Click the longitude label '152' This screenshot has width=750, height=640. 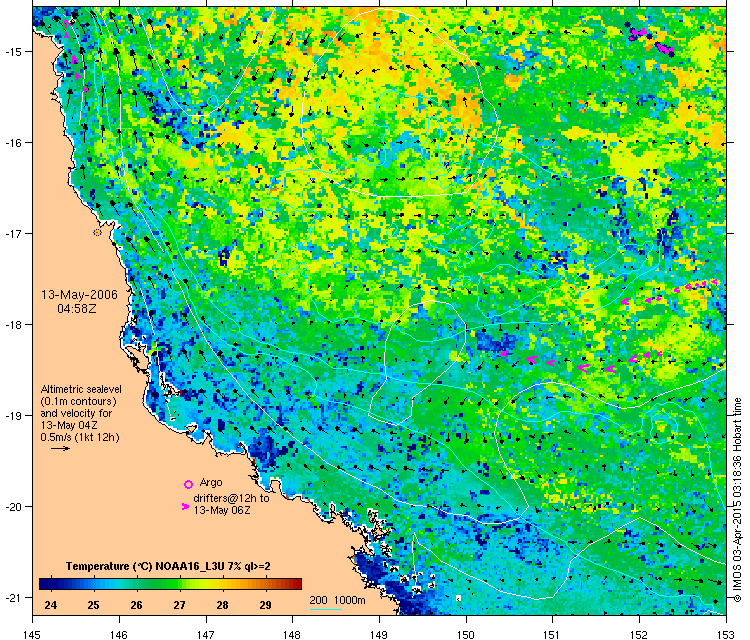pyautogui.click(x=640, y=634)
